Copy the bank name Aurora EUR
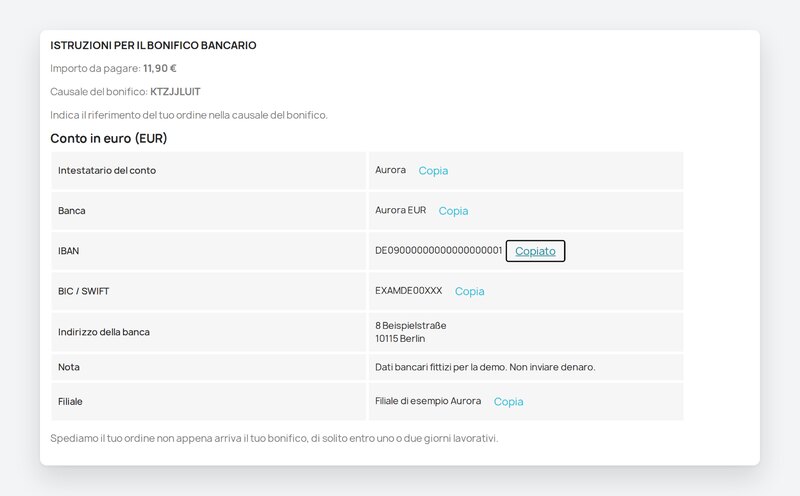Image resolution: width=800 pixels, height=496 pixels. (x=453, y=211)
